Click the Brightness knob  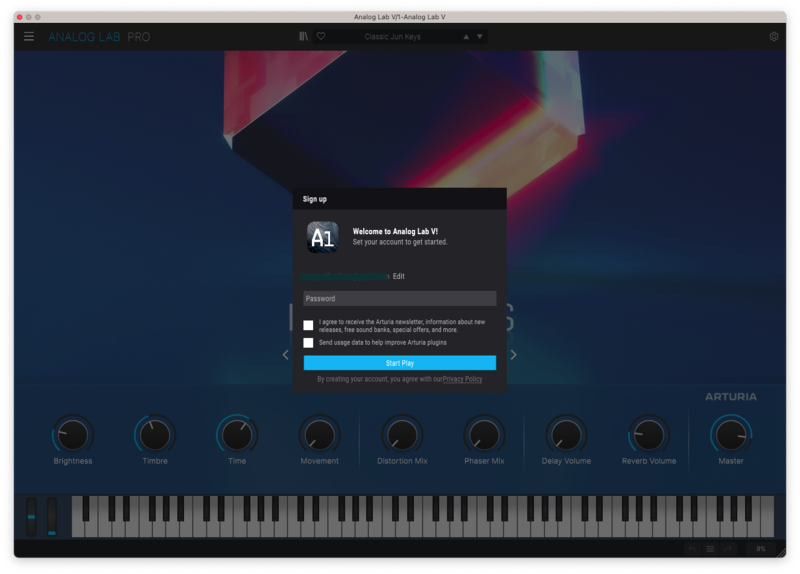(x=73, y=435)
